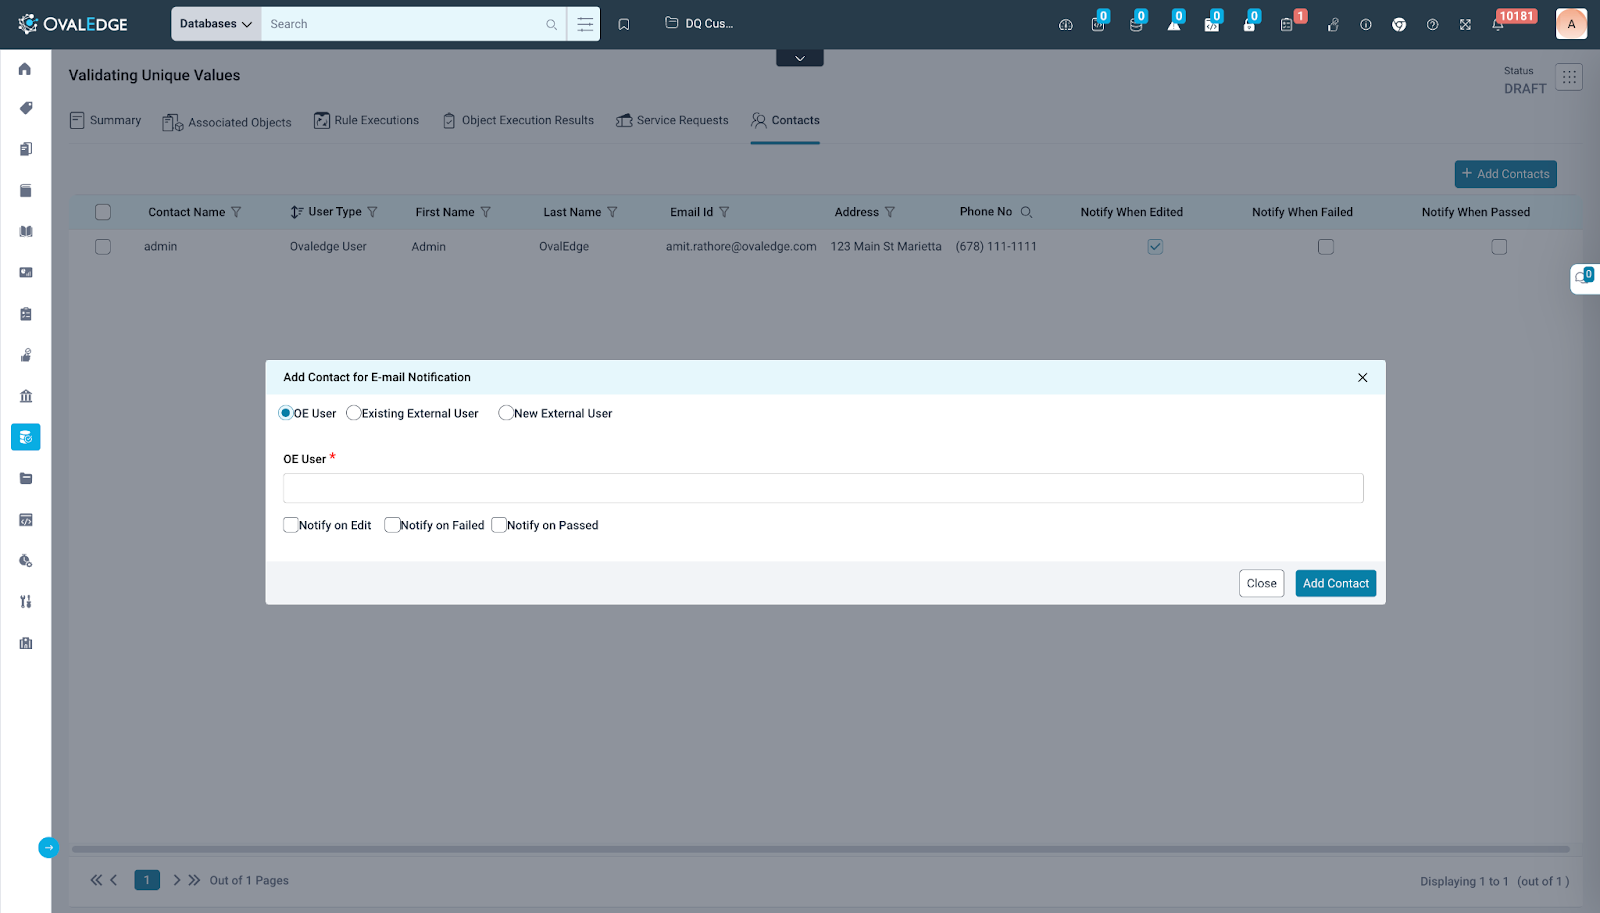The image size is (1600, 913).
Task: Enable the Notify on Passed checkbox
Action: pyautogui.click(x=499, y=525)
